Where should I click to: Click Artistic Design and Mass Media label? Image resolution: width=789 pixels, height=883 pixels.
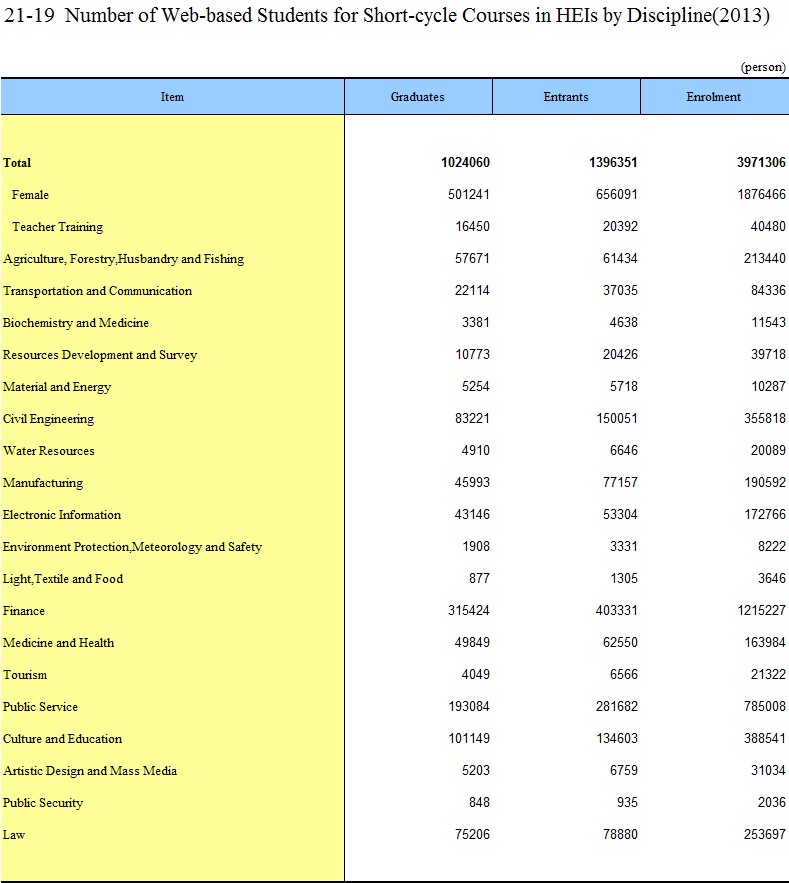tap(90, 771)
